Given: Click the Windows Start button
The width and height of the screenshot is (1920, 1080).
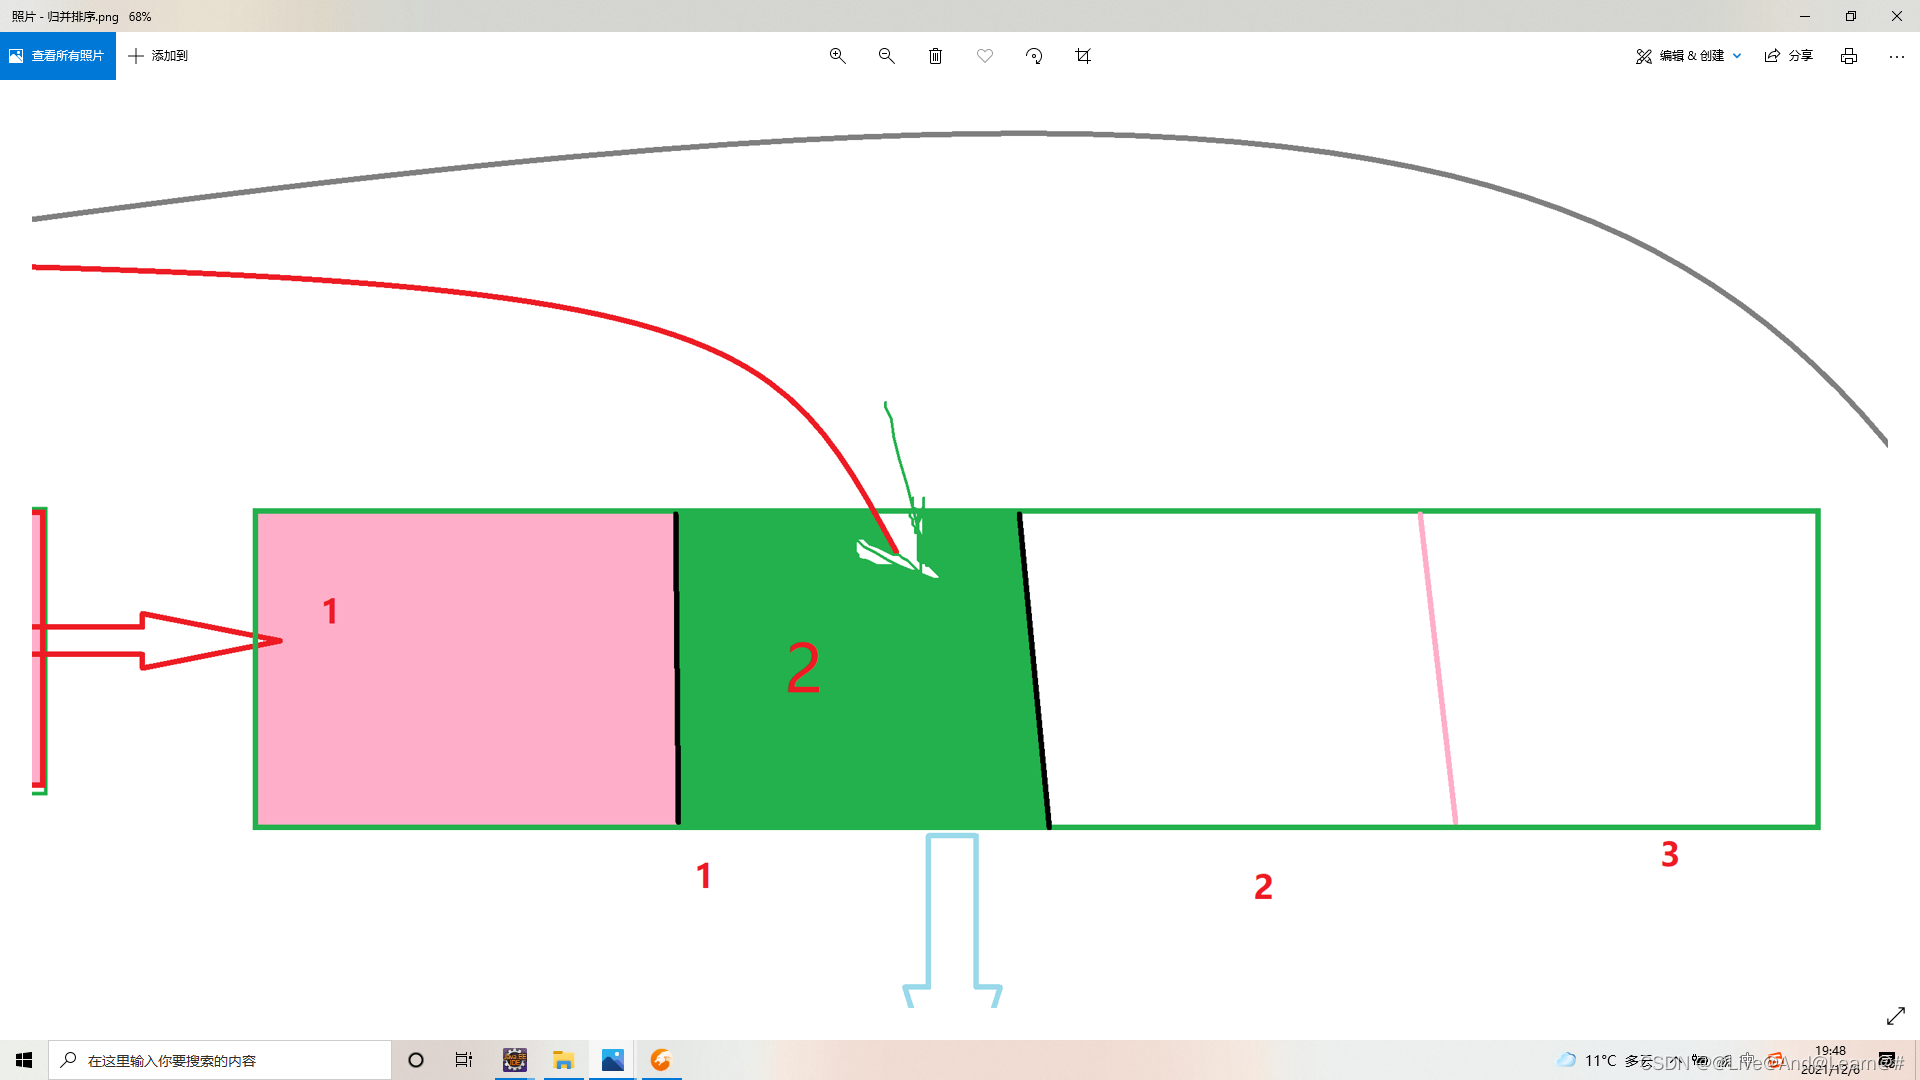Looking at the screenshot, I should 24,1060.
